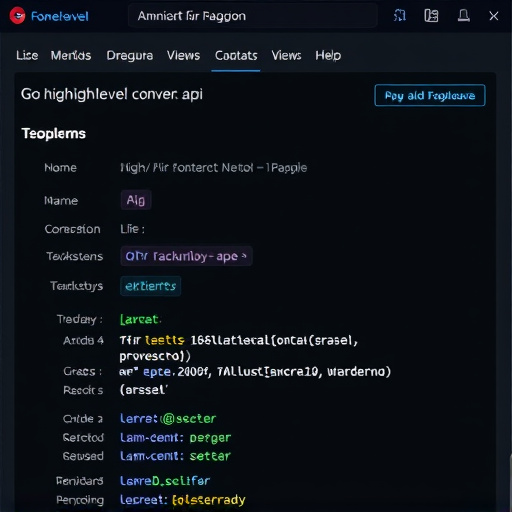Click the 'ektierts' tag chip

point(150,286)
